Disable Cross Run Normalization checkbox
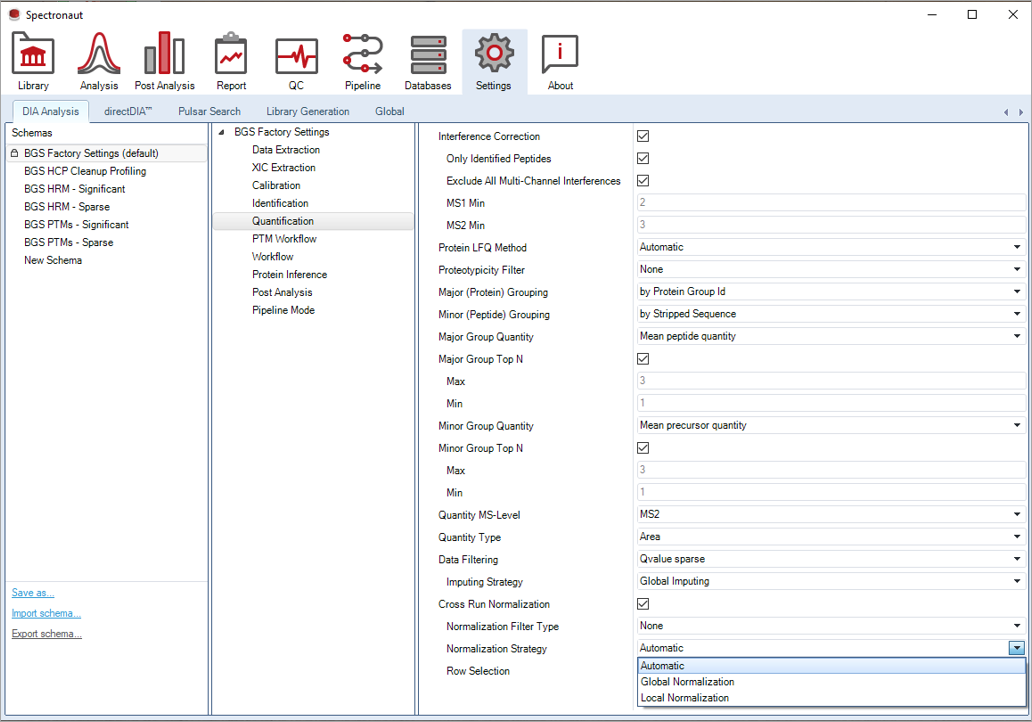 643,604
